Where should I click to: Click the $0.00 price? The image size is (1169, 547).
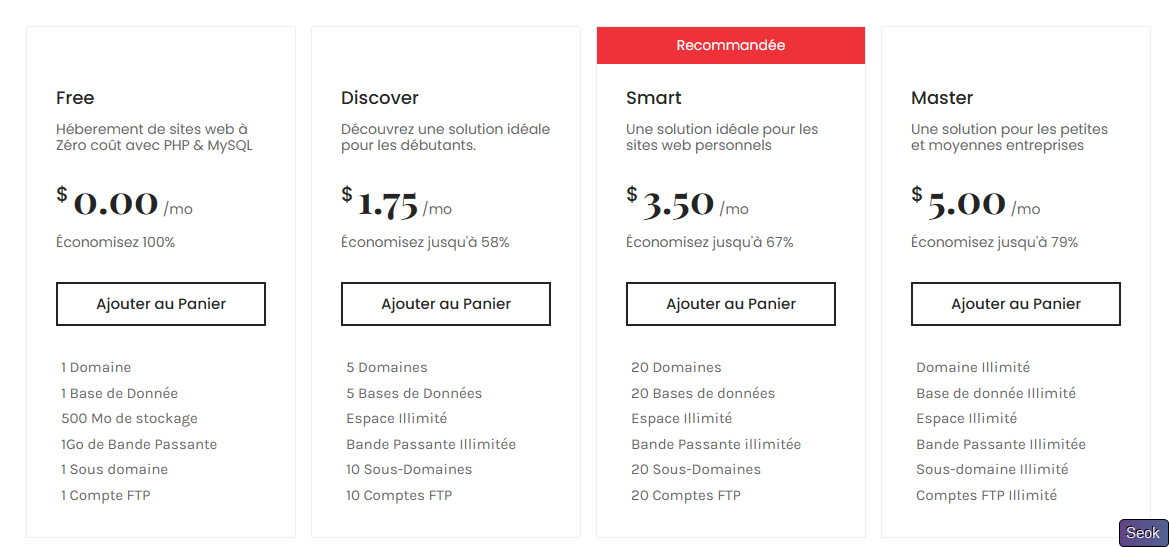point(116,204)
